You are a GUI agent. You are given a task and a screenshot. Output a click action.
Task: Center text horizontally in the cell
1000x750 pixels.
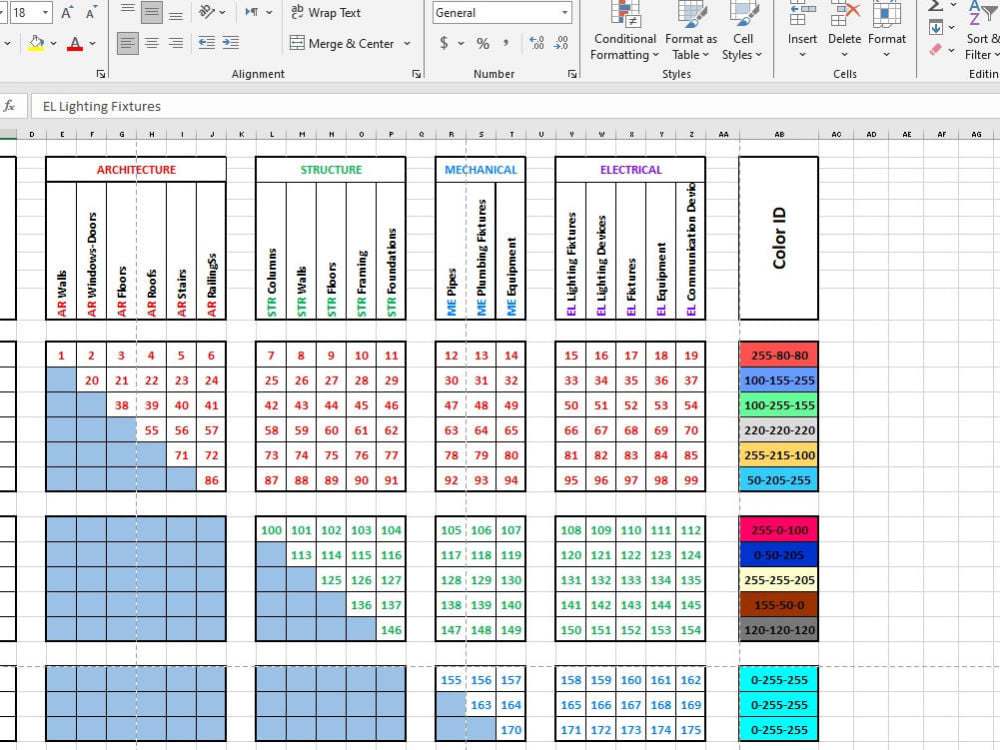pyautogui.click(x=151, y=43)
